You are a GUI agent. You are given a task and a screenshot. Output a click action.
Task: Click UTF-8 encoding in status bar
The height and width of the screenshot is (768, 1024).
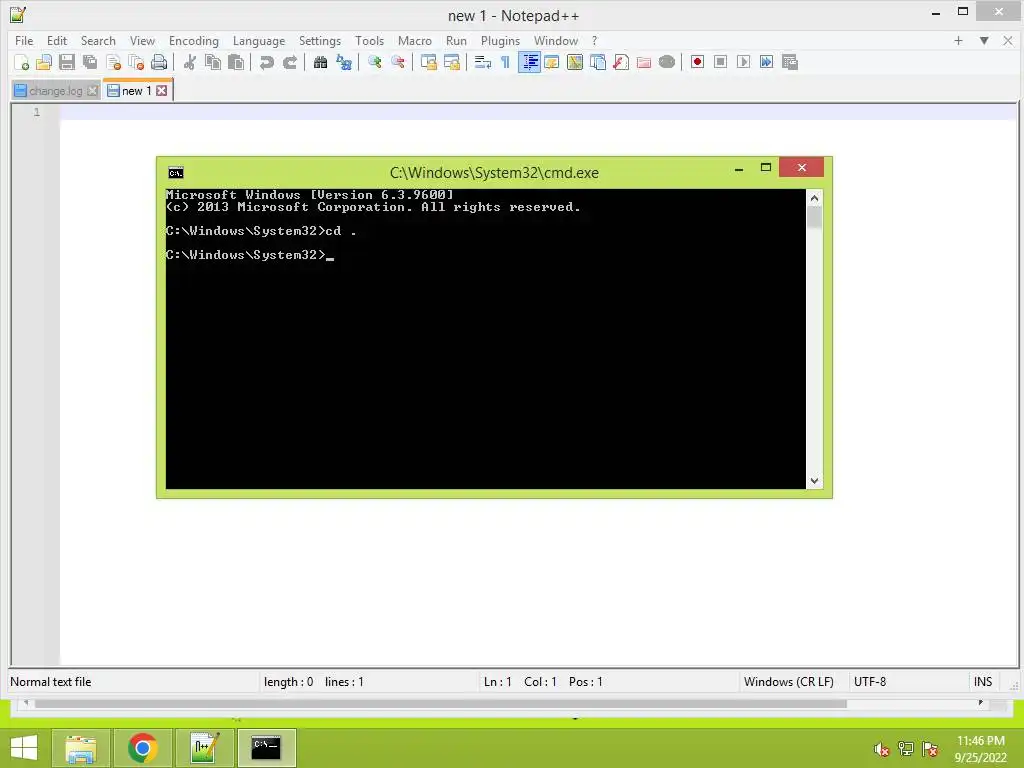coord(870,682)
